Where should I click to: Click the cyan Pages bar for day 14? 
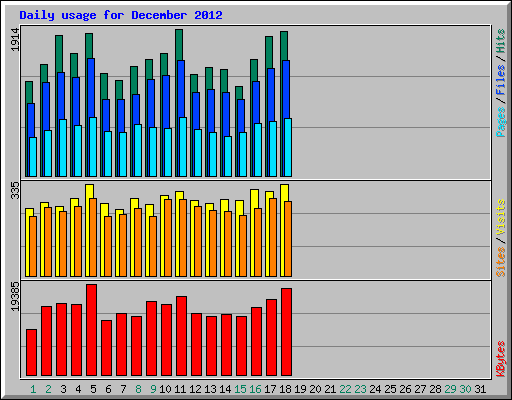click(x=228, y=156)
